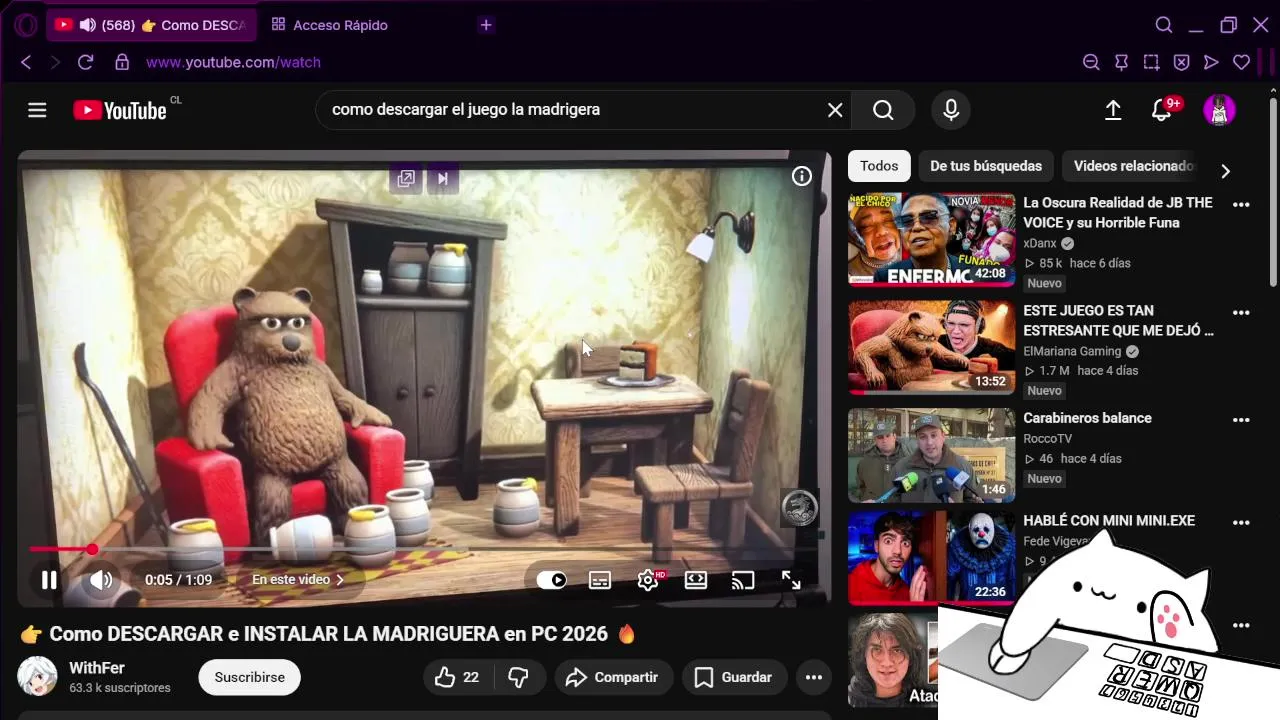Select the 'De tus búsquedas' chip

986,166
